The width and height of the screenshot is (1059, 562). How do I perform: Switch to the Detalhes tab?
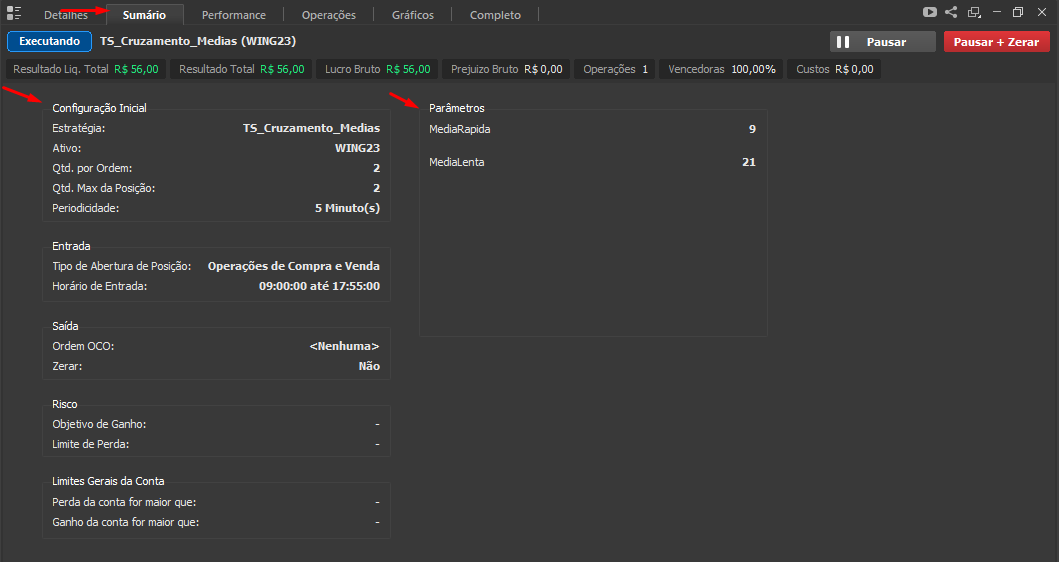(x=66, y=15)
